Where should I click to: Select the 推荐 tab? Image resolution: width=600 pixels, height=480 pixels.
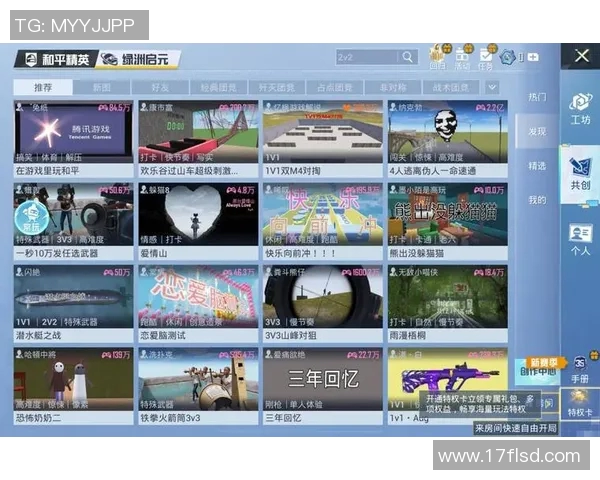pos(43,87)
